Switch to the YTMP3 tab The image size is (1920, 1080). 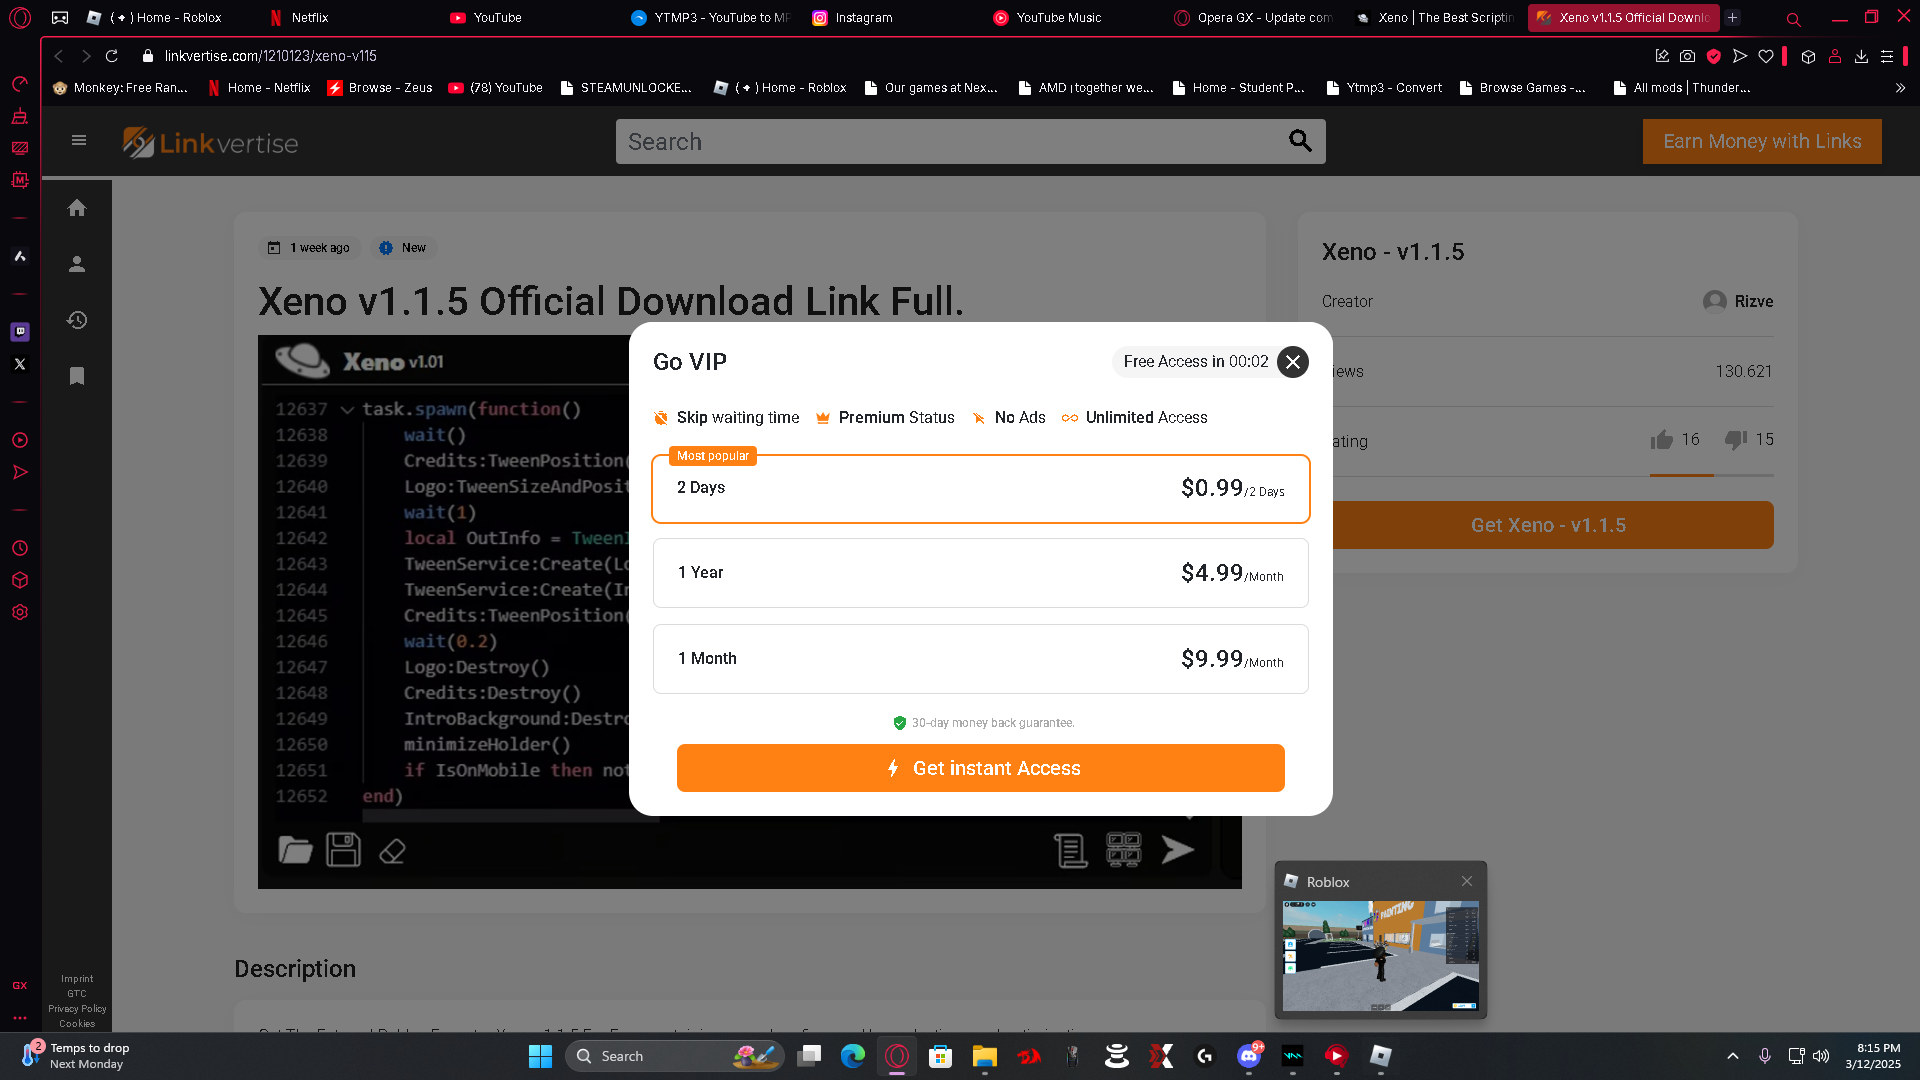(711, 18)
